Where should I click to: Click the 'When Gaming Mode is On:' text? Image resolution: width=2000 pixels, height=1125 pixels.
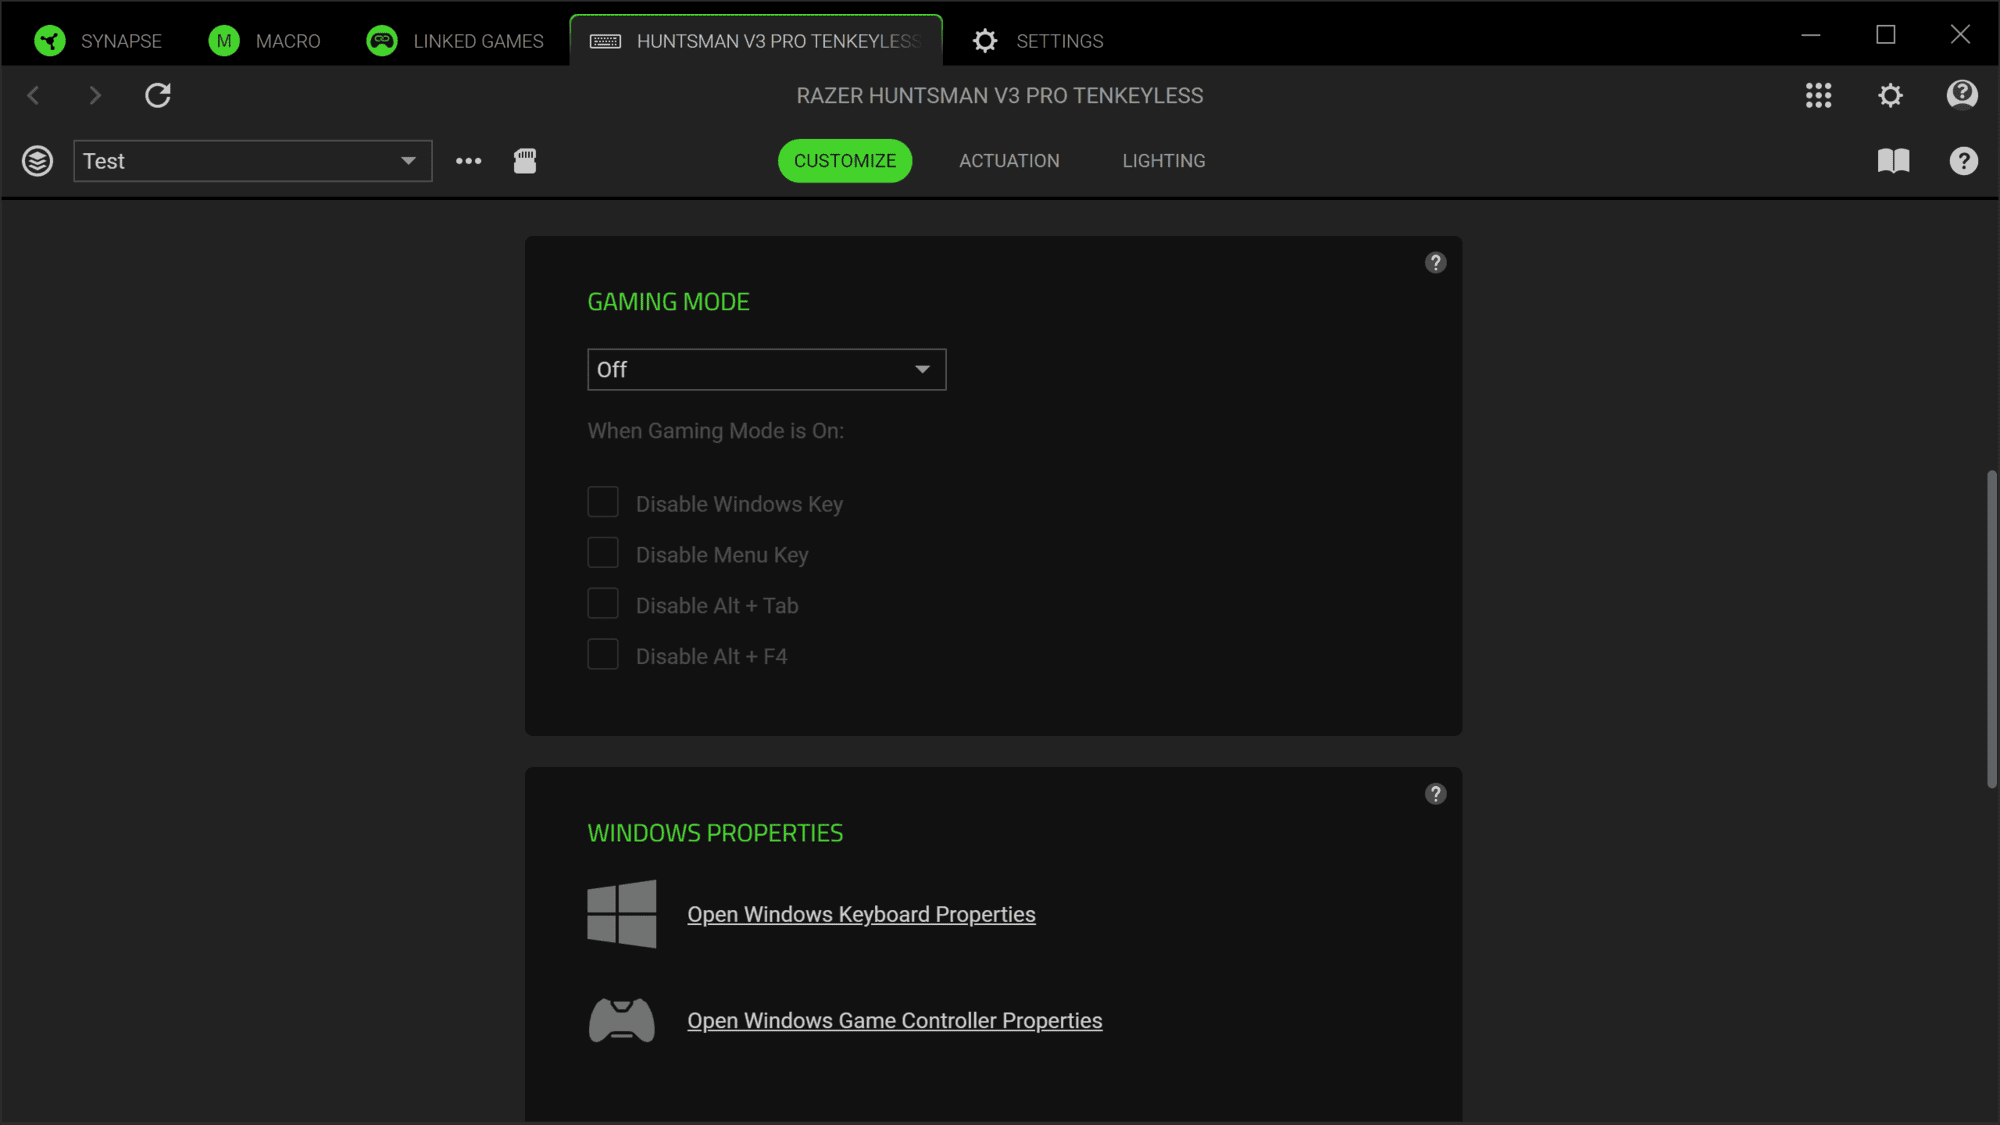pyautogui.click(x=716, y=431)
